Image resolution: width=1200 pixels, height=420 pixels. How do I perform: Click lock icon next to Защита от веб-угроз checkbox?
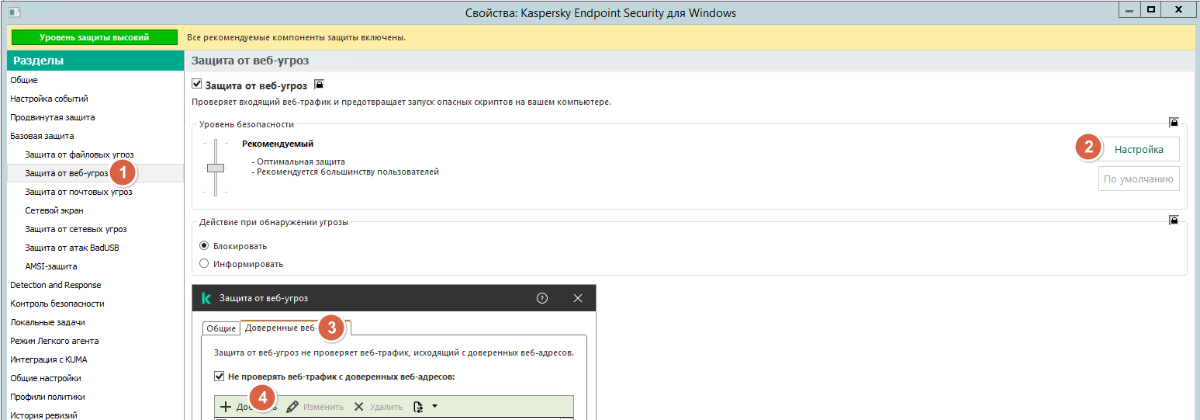[x=318, y=85]
